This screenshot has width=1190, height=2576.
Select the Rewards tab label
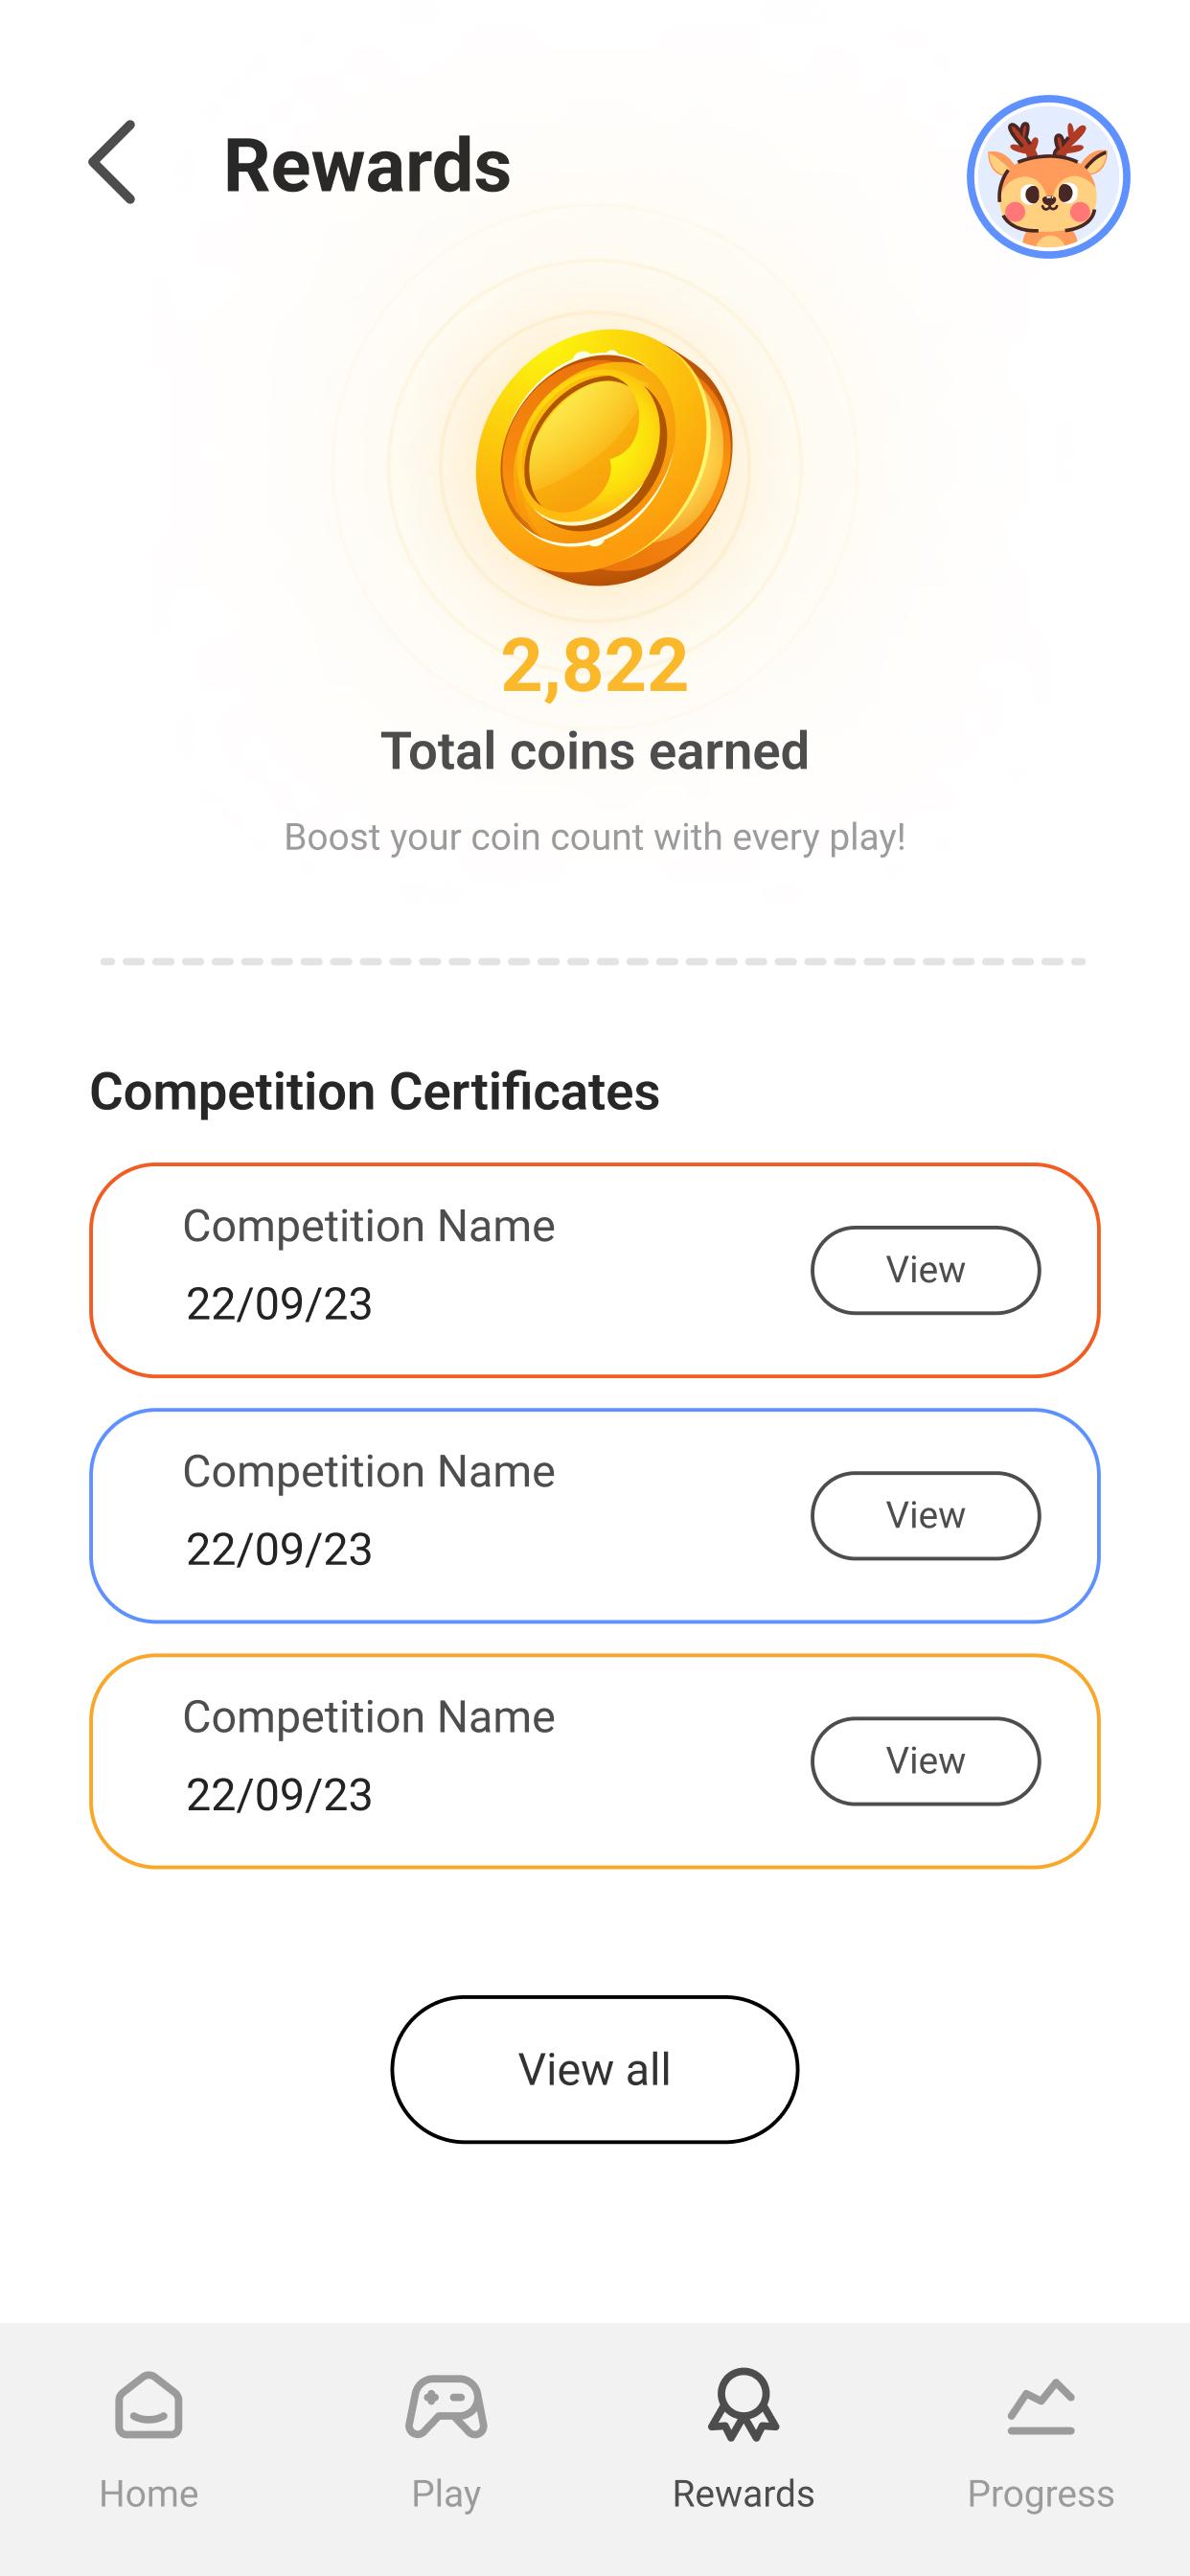tap(743, 2494)
